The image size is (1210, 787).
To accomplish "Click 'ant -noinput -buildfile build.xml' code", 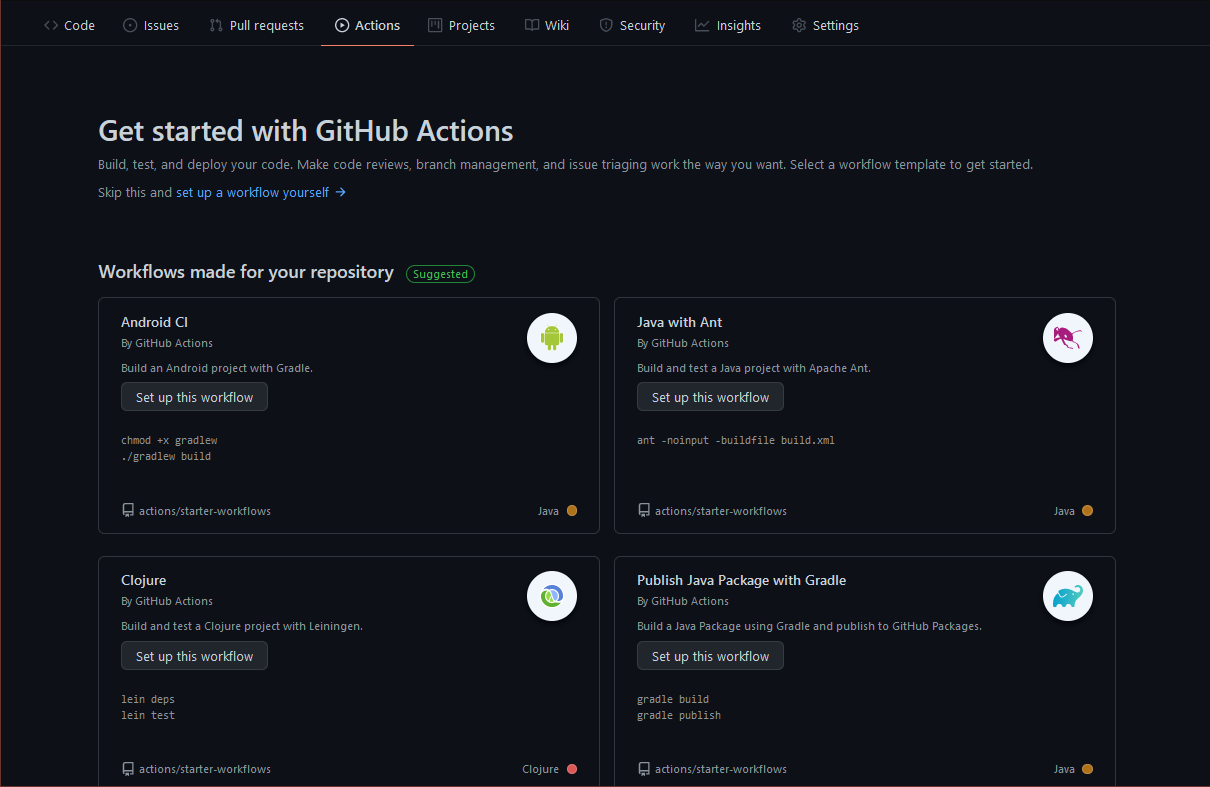I will click(735, 440).
